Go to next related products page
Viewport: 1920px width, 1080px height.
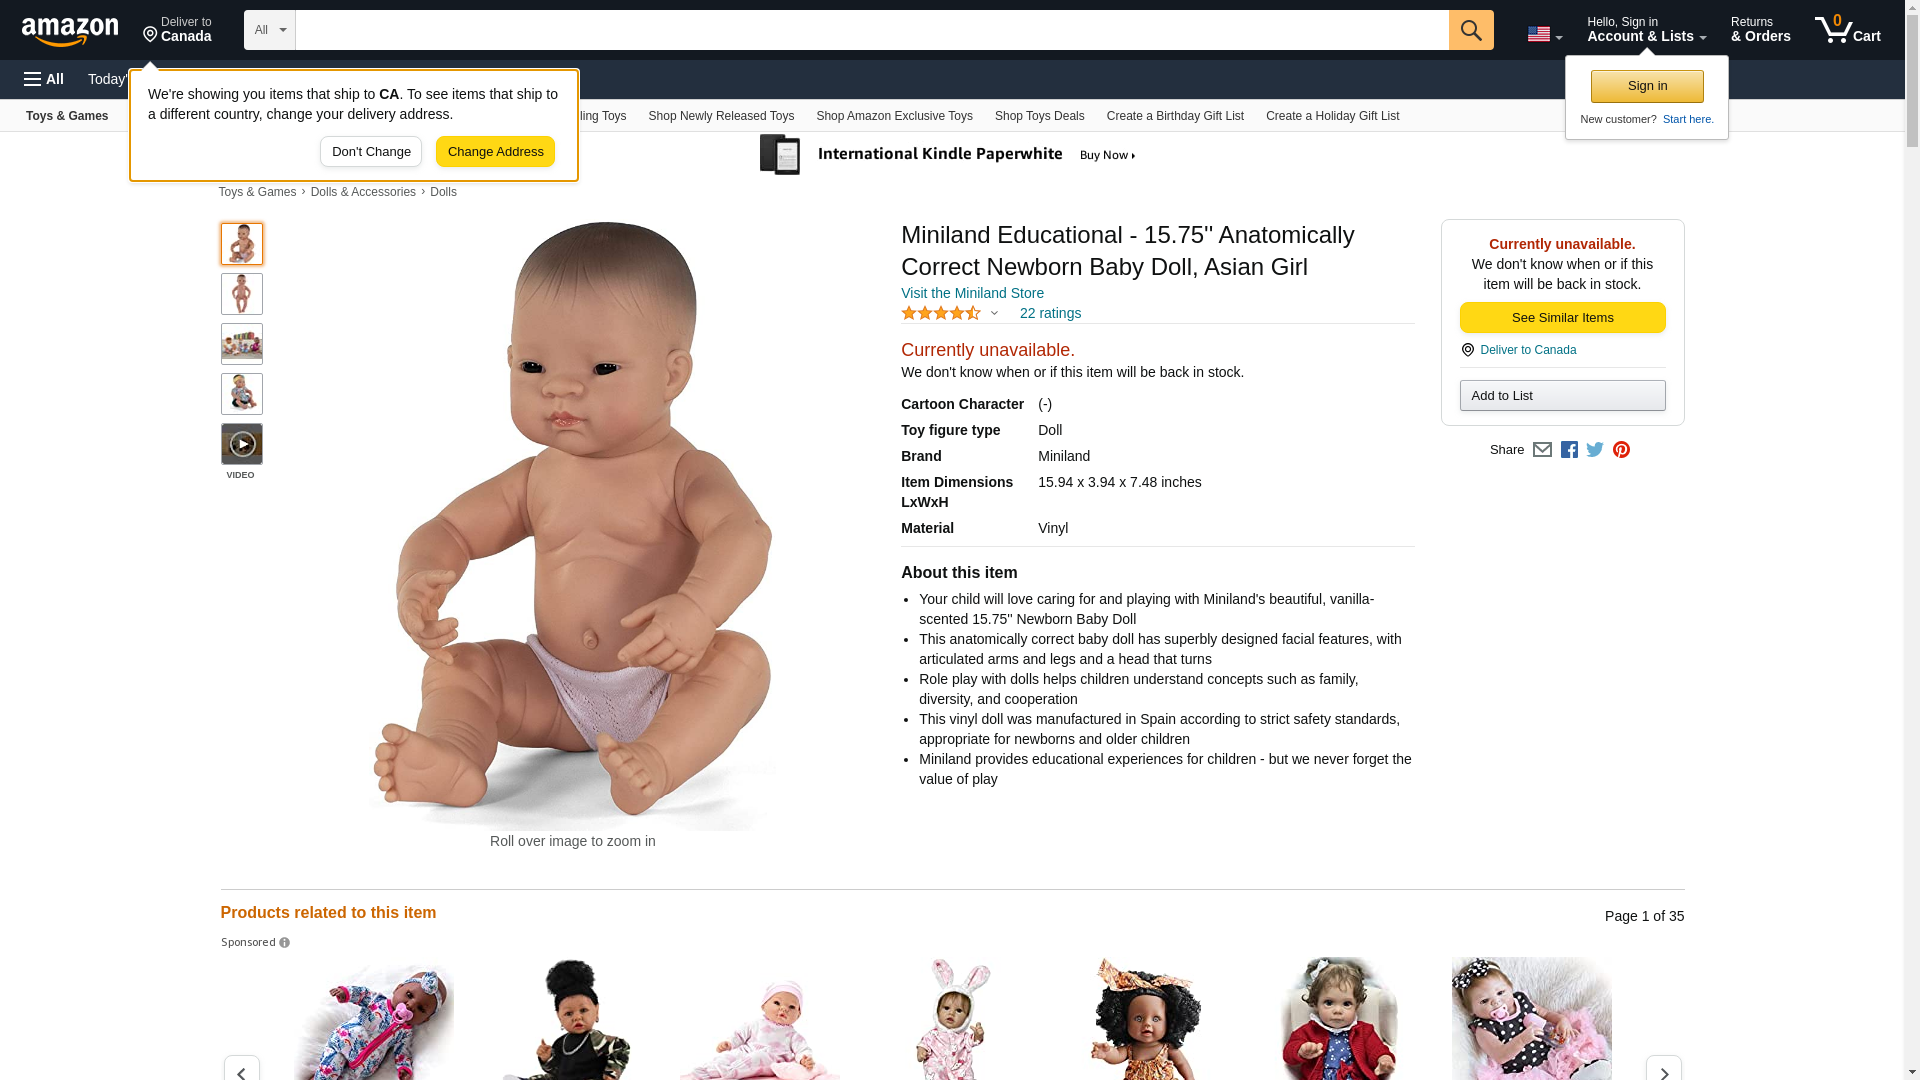[1662, 1070]
